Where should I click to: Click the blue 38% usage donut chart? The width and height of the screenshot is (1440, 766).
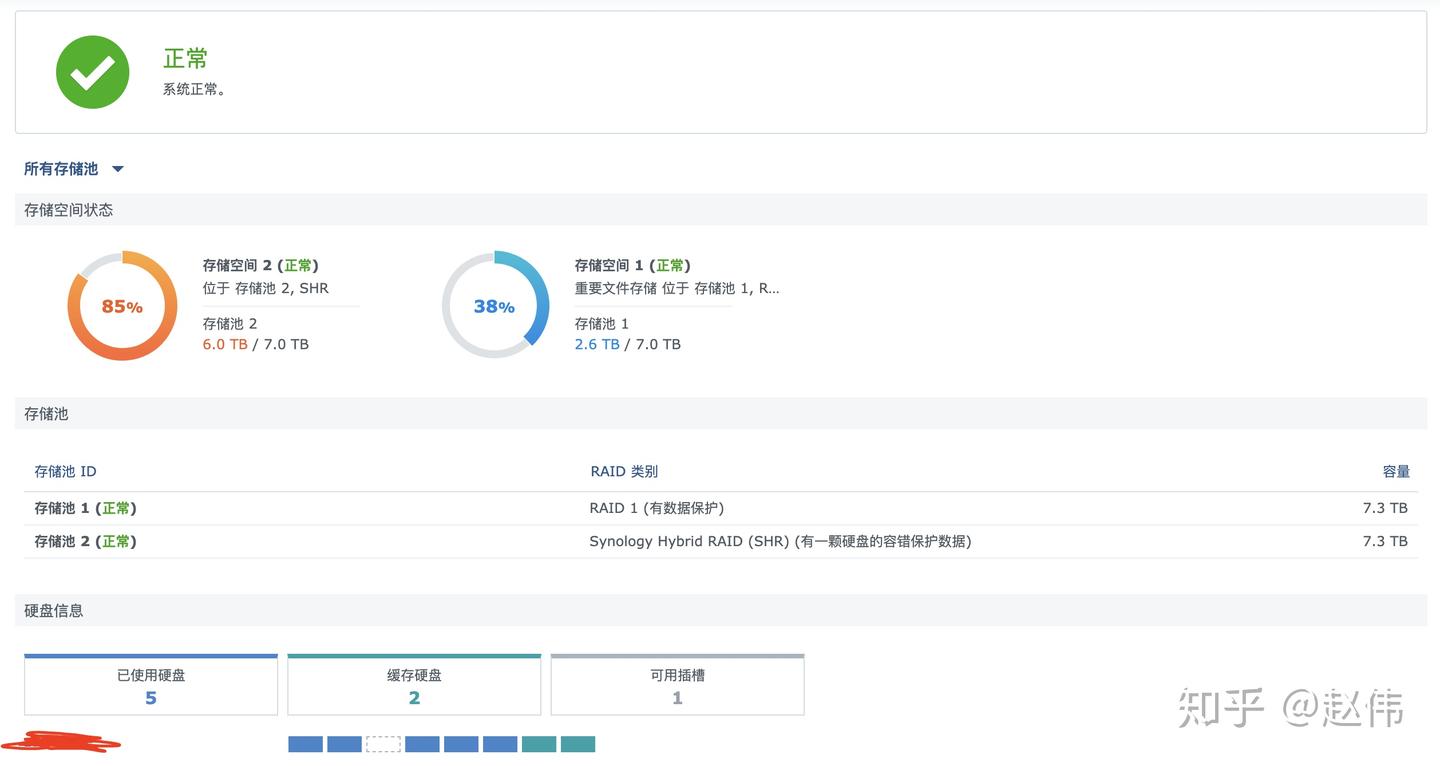pyautogui.click(x=495, y=306)
